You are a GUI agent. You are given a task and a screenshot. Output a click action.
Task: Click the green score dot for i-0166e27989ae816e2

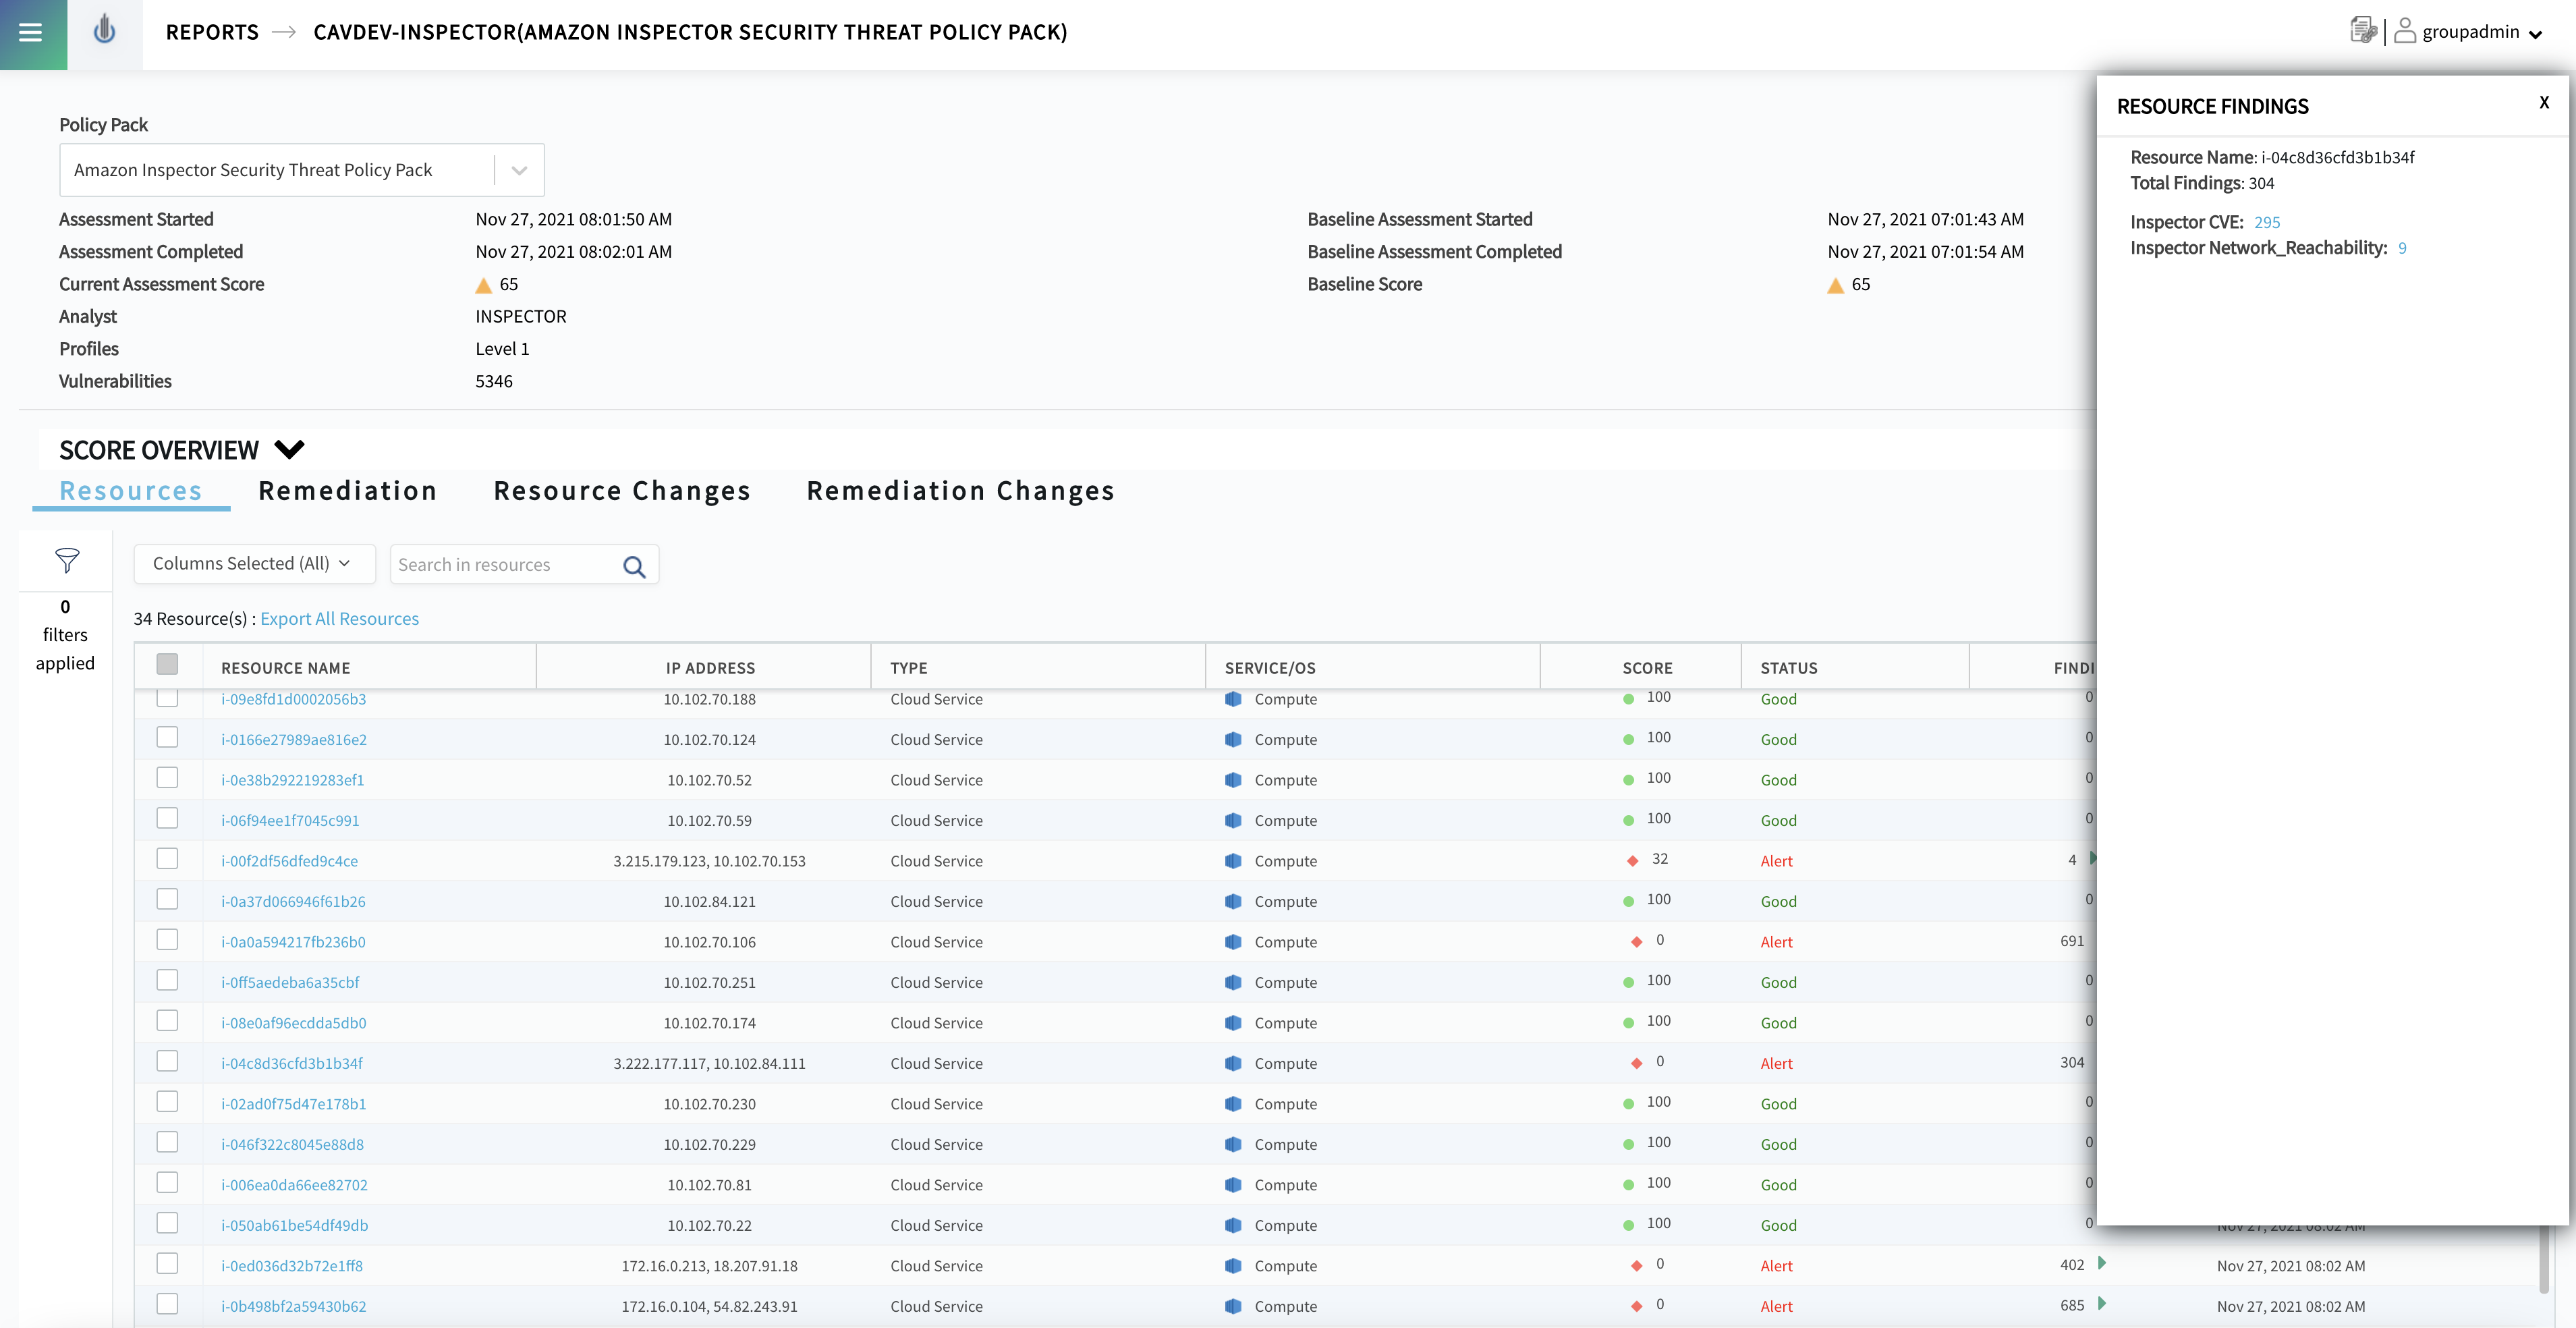pyautogui.click(x=1628, y=739)
